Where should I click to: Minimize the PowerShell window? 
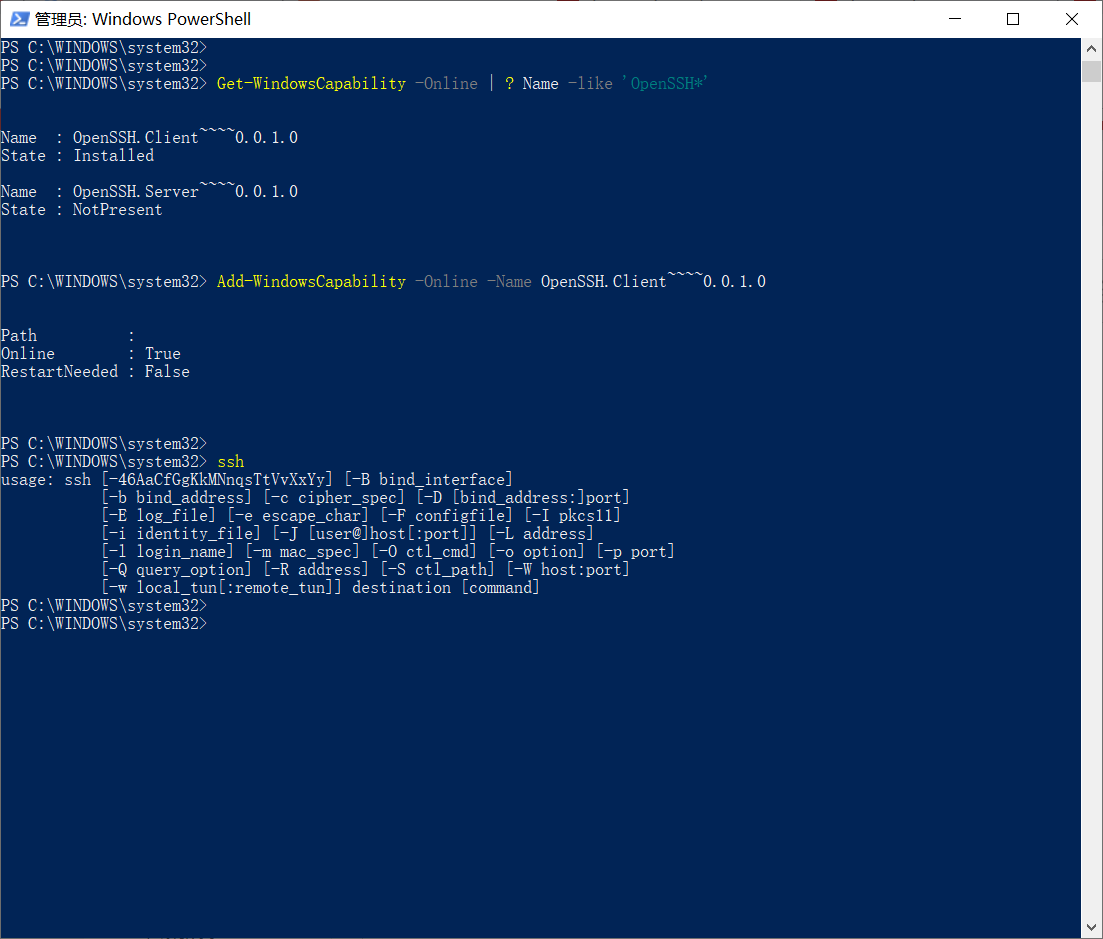tap(954, 18)
